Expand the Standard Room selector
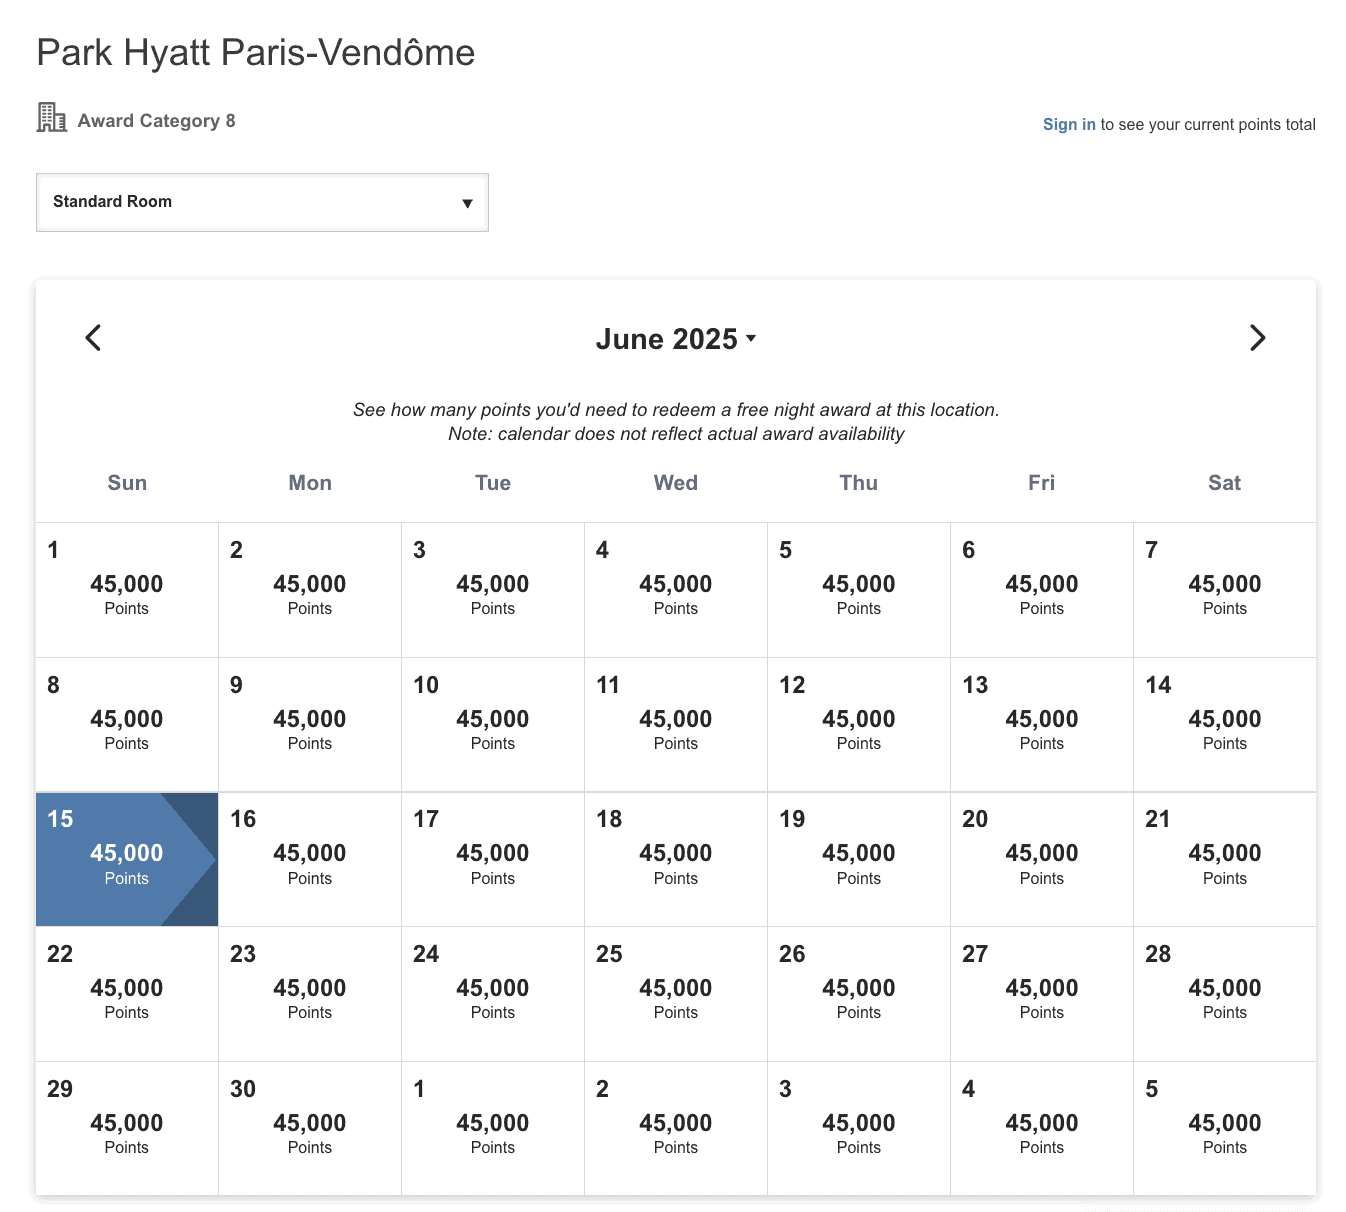Screen dimensions: 1346x1212 pyautogui.click(x=262, y=202)
